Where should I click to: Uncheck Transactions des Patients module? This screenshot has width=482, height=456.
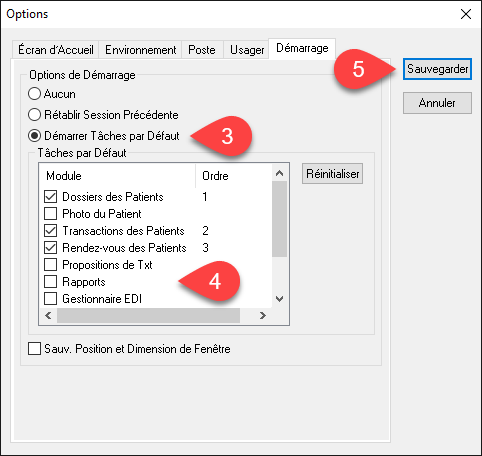click(50, 231)
